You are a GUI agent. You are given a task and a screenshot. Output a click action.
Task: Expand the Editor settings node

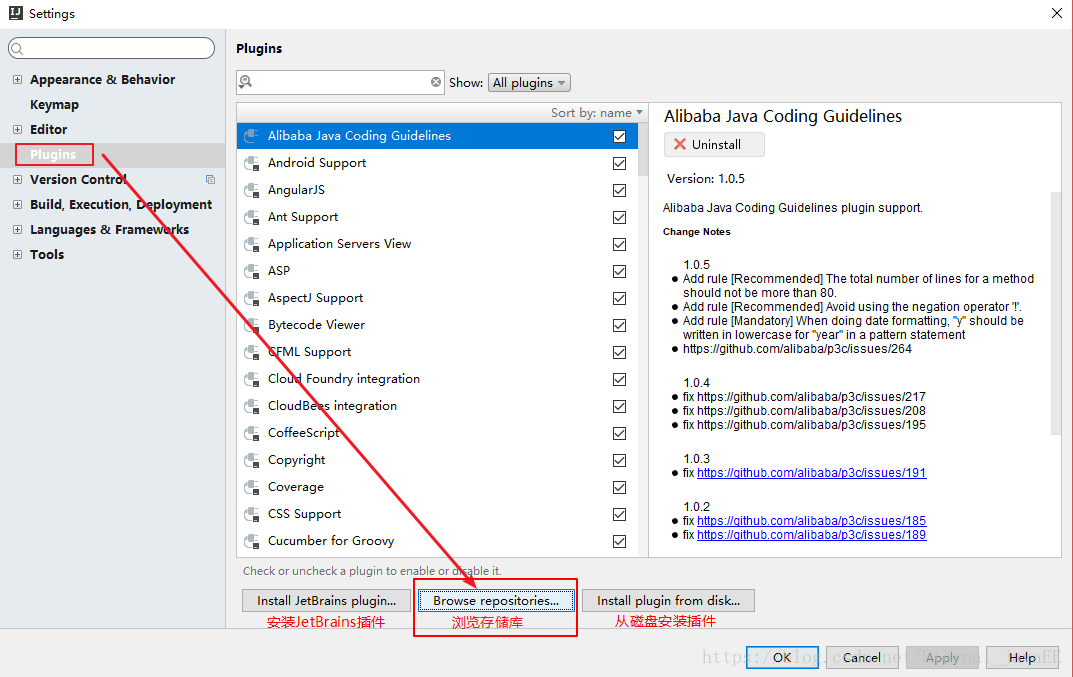[x=17, y=129]
